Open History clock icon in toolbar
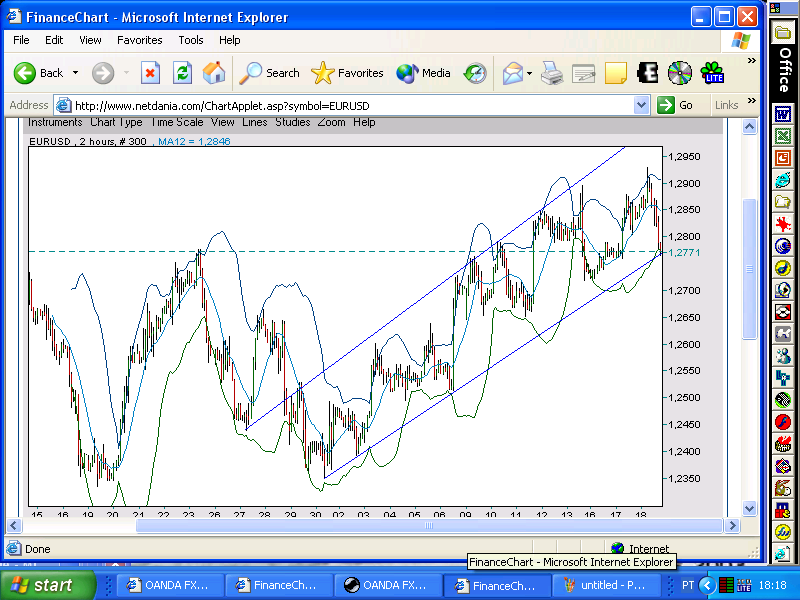 coord(475,73)
